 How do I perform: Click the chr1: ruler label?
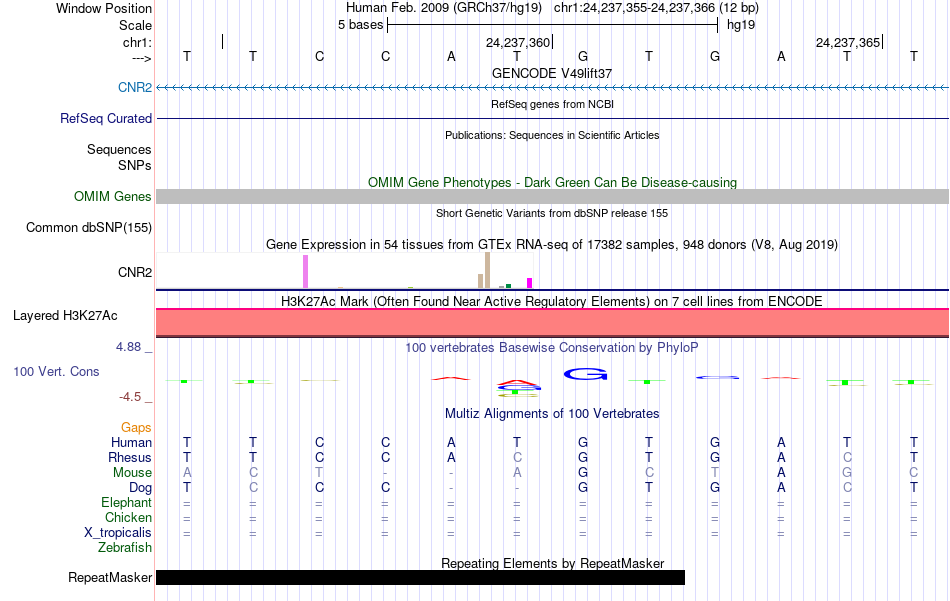pyautogui.click(x=137, y=42)
